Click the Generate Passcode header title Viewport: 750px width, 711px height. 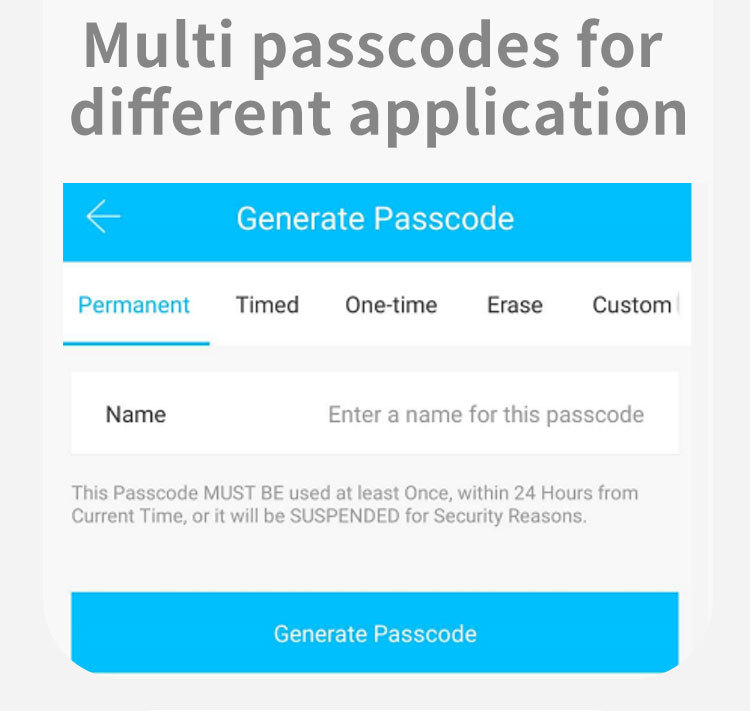click(x=375, y=219)
